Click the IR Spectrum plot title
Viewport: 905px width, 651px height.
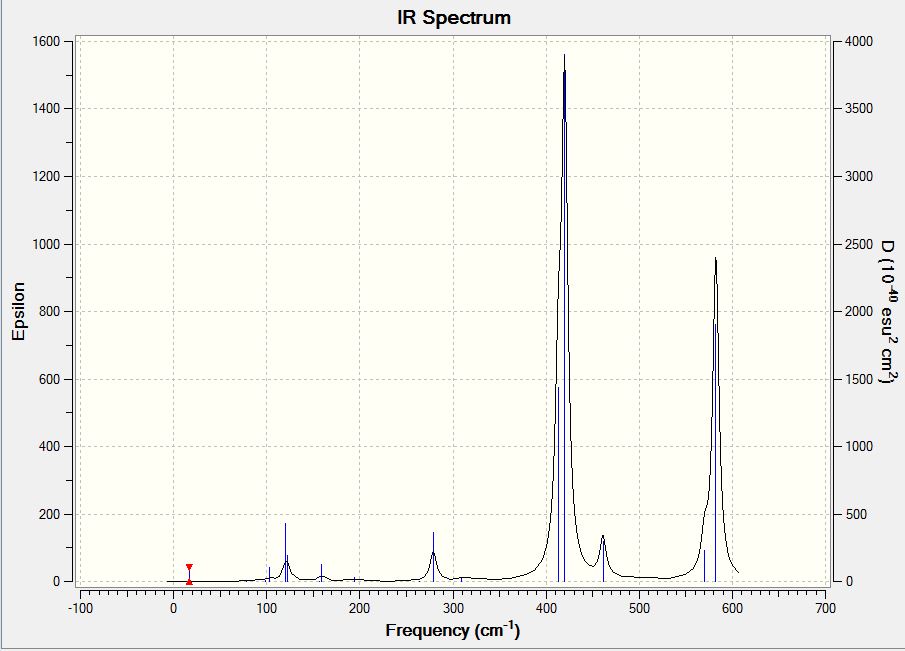click(x=454, y=17)
